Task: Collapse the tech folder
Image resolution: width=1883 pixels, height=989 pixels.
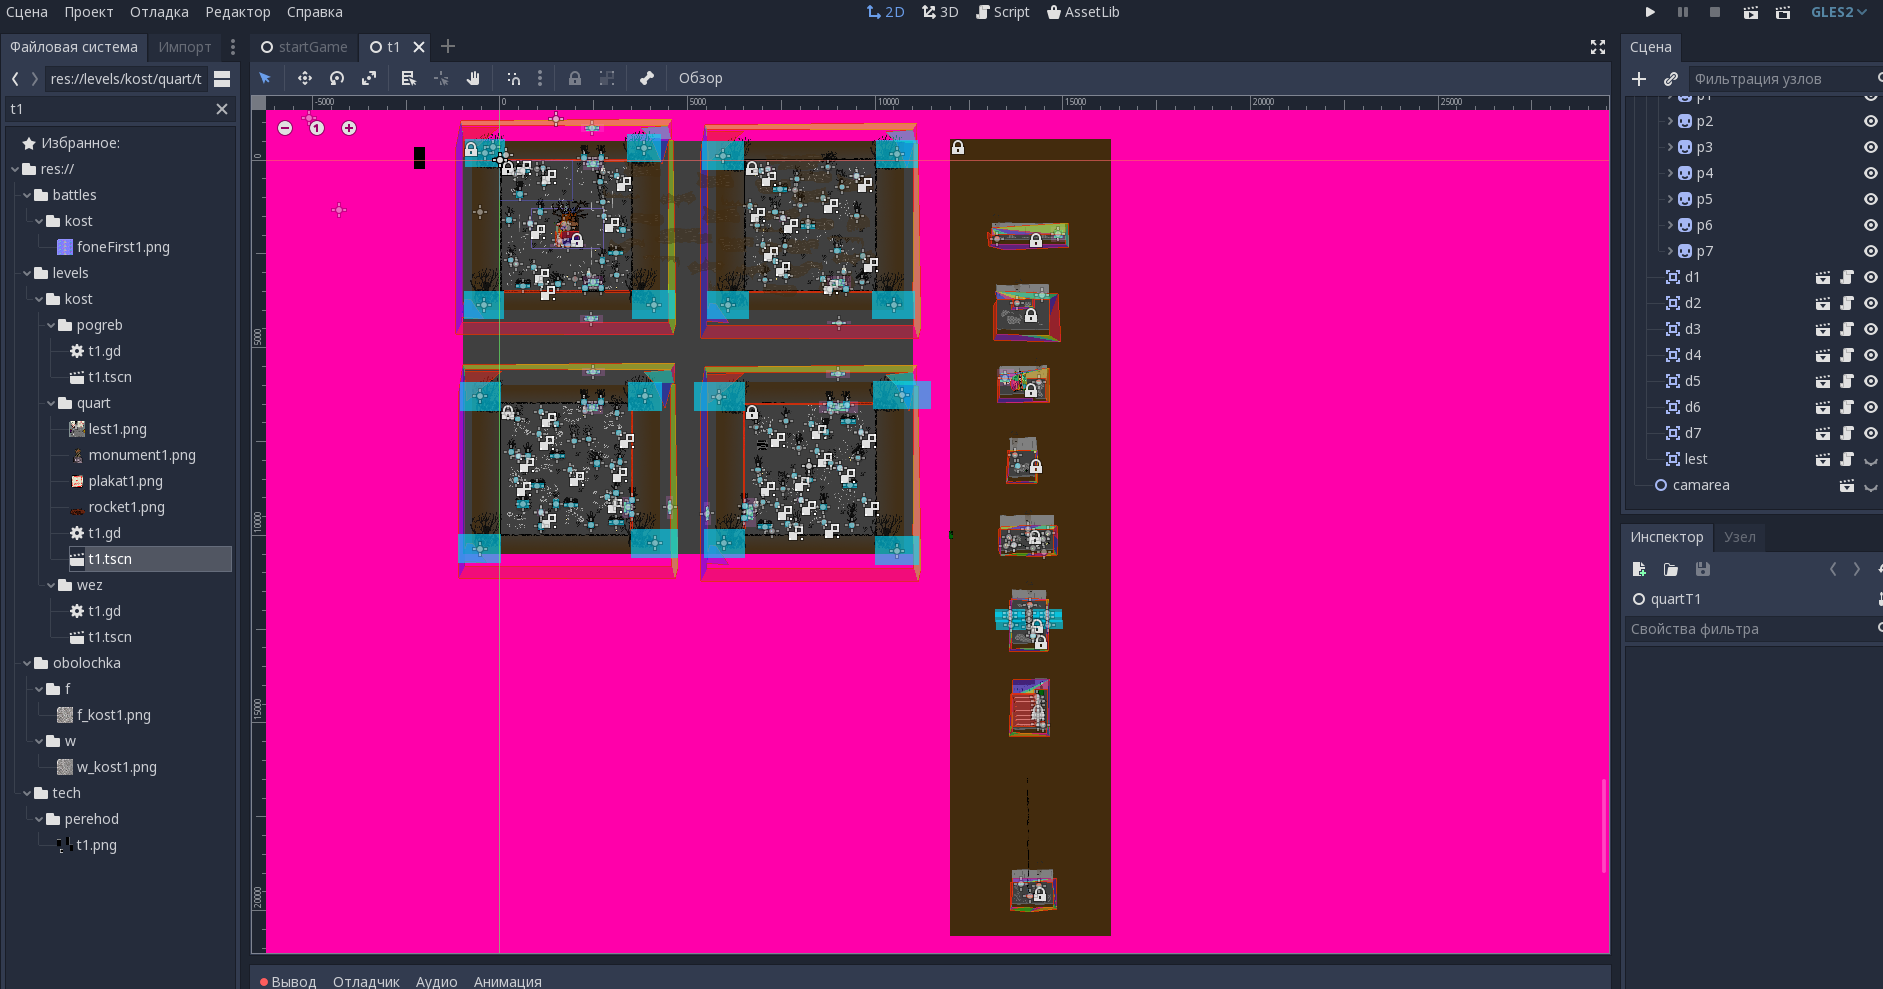Action: (x=27, y=793)
